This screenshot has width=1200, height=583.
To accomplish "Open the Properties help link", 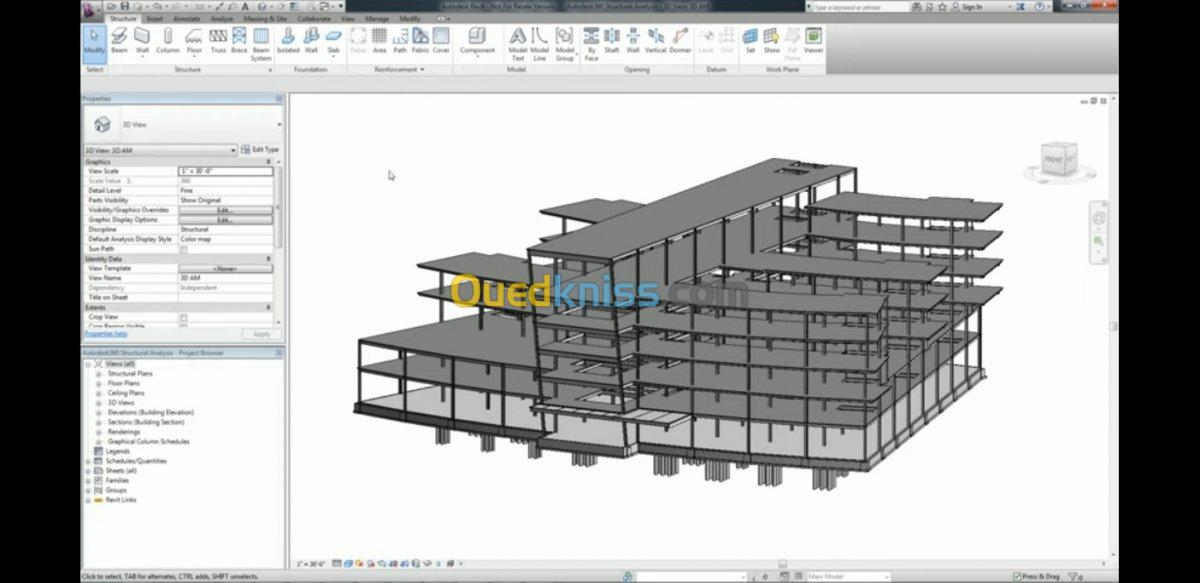I will click(x=106, y=334).
